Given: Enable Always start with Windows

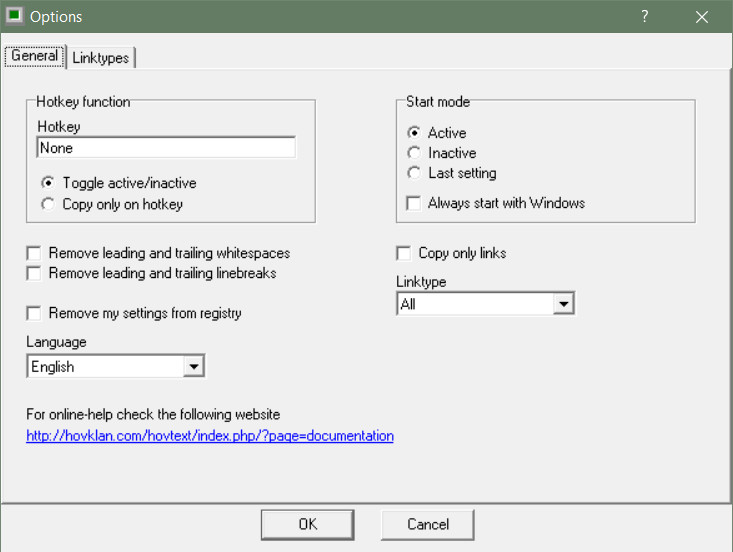Looking at the screenshot, I should [414, 203].
